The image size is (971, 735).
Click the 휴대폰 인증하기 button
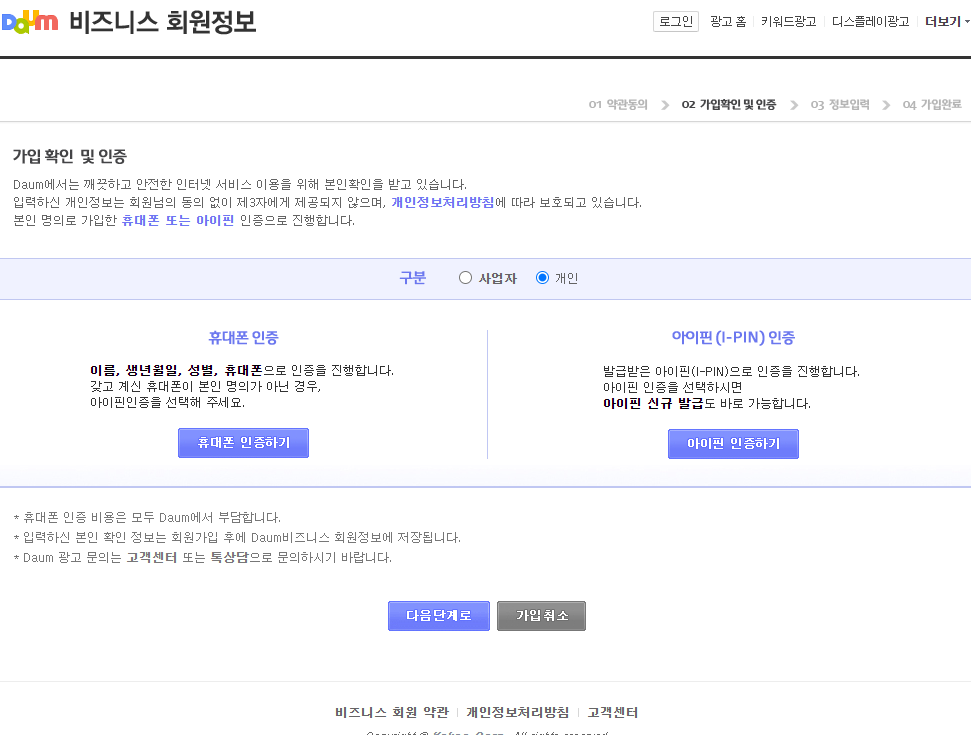pyautogui.click(x=243, y=443)
